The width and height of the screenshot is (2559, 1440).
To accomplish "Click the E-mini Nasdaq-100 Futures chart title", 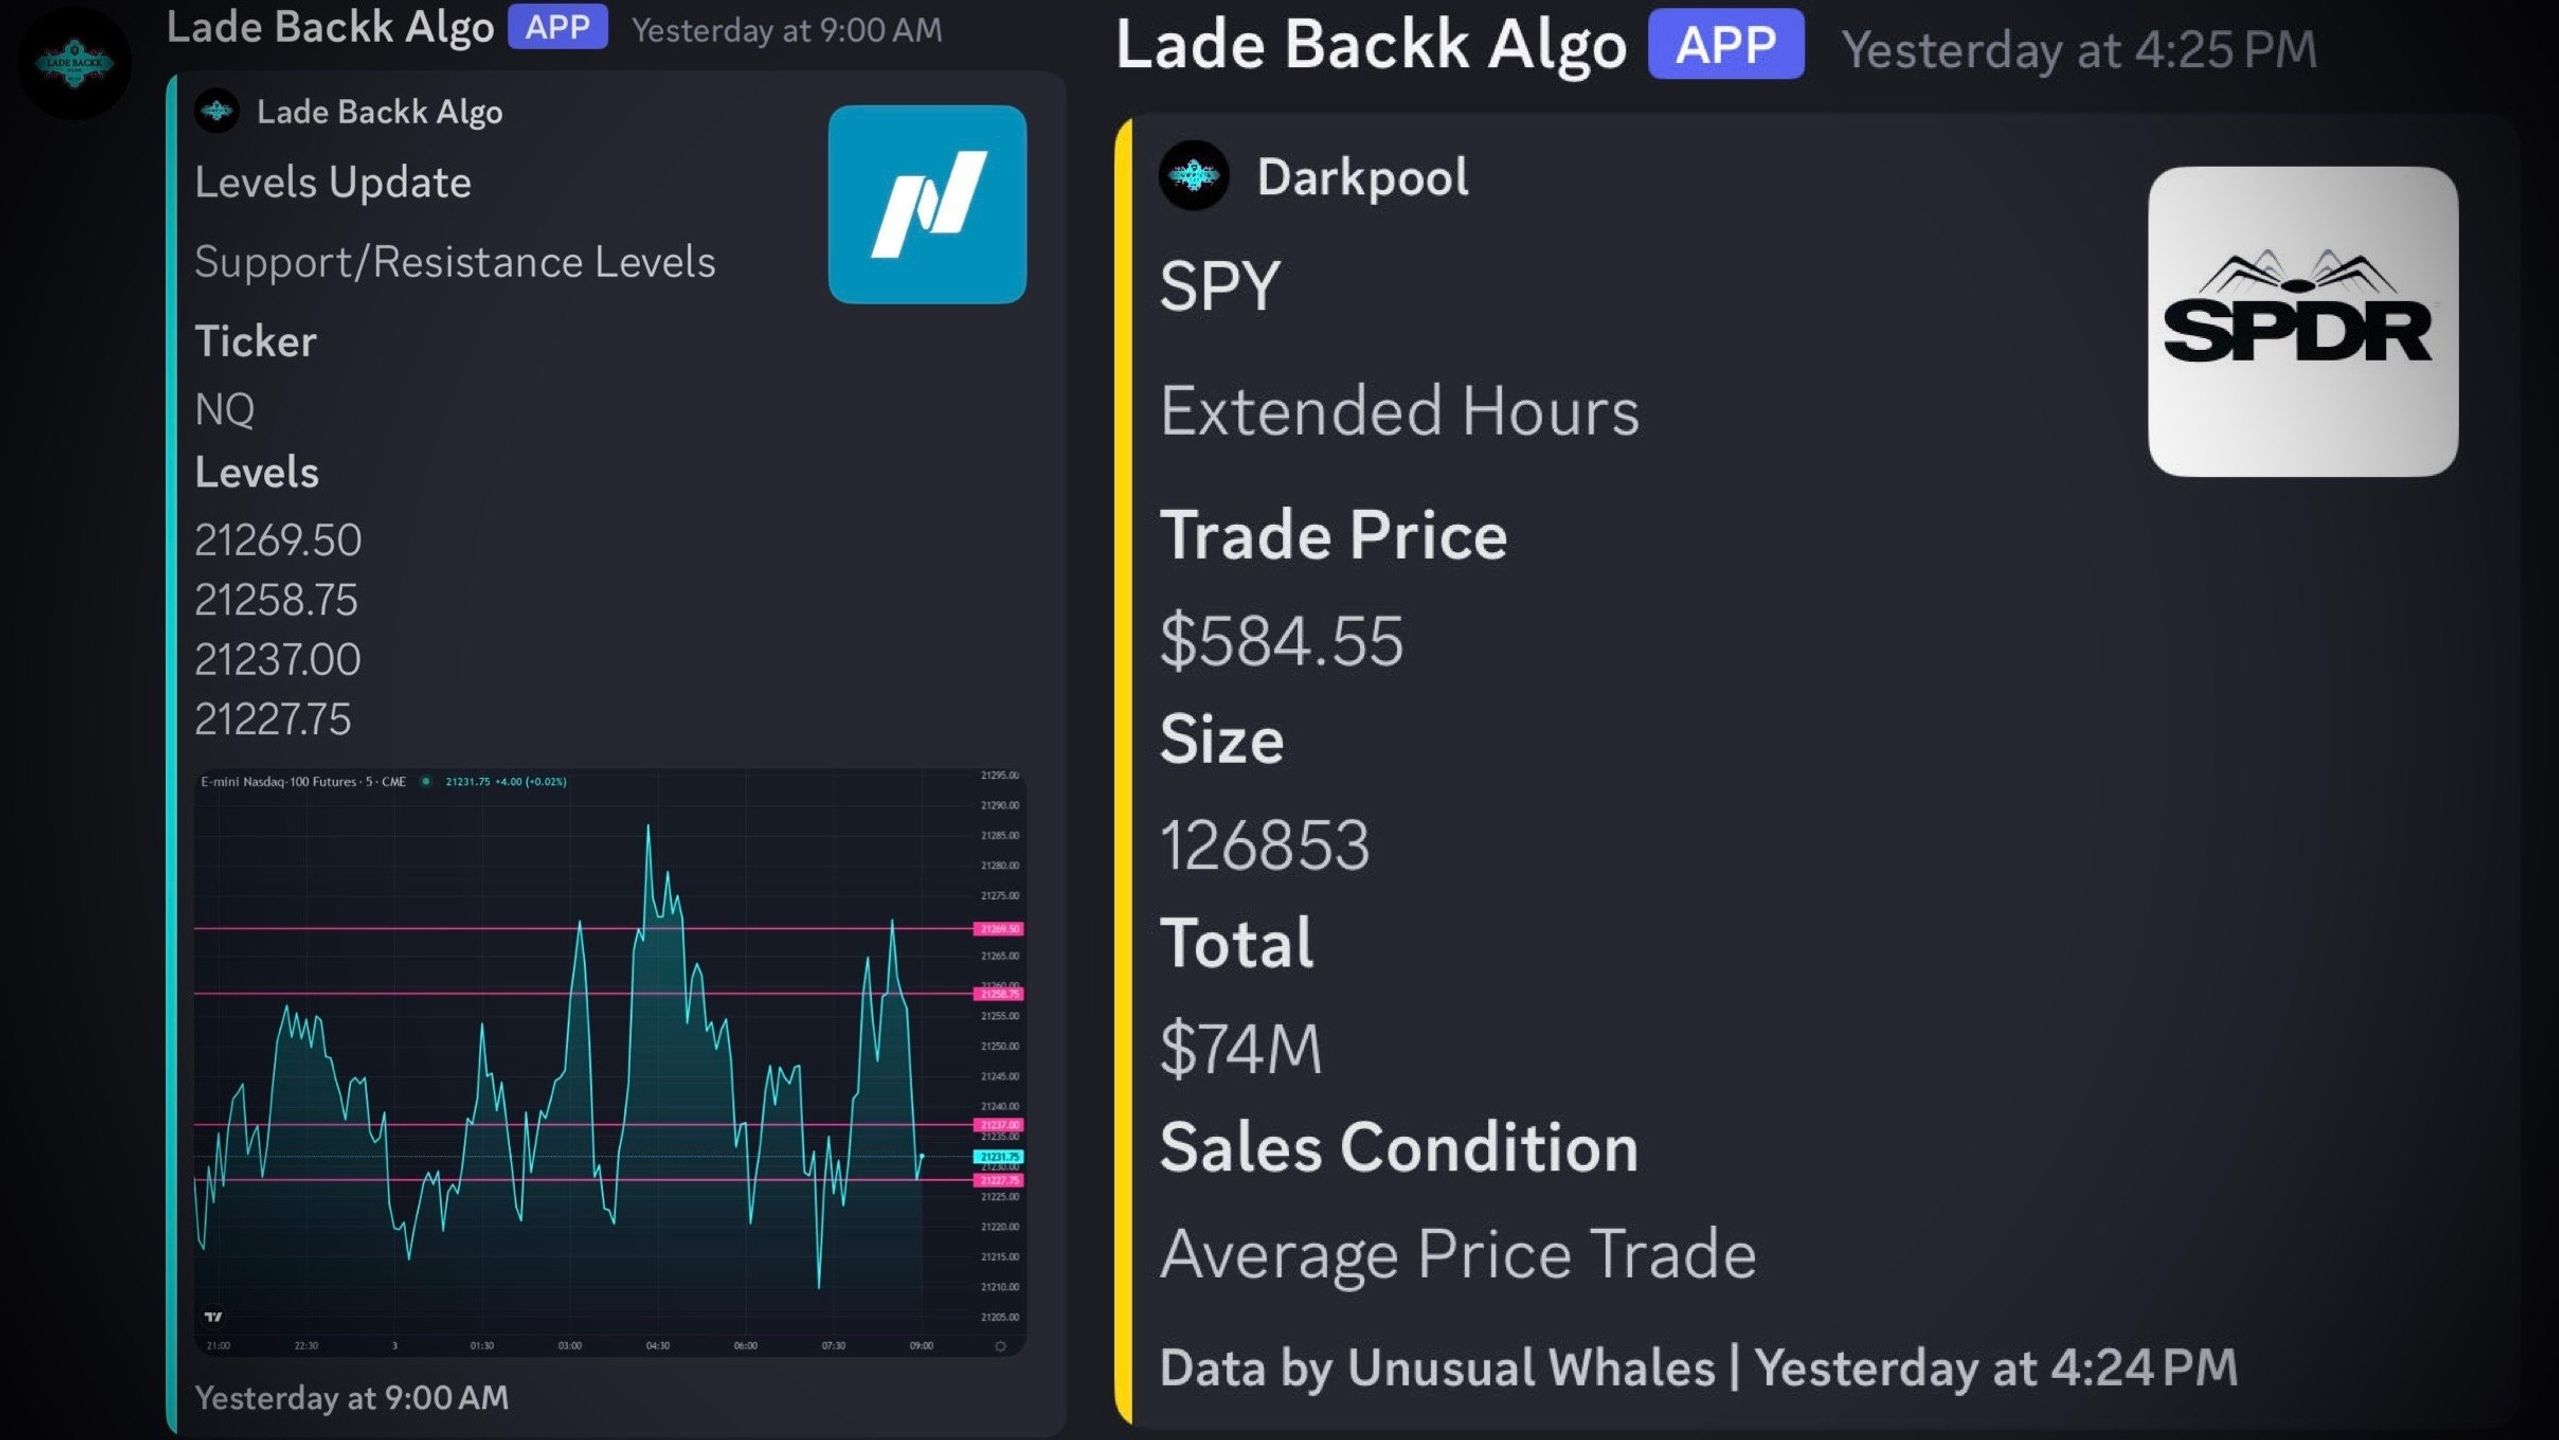I will (303, 782).
